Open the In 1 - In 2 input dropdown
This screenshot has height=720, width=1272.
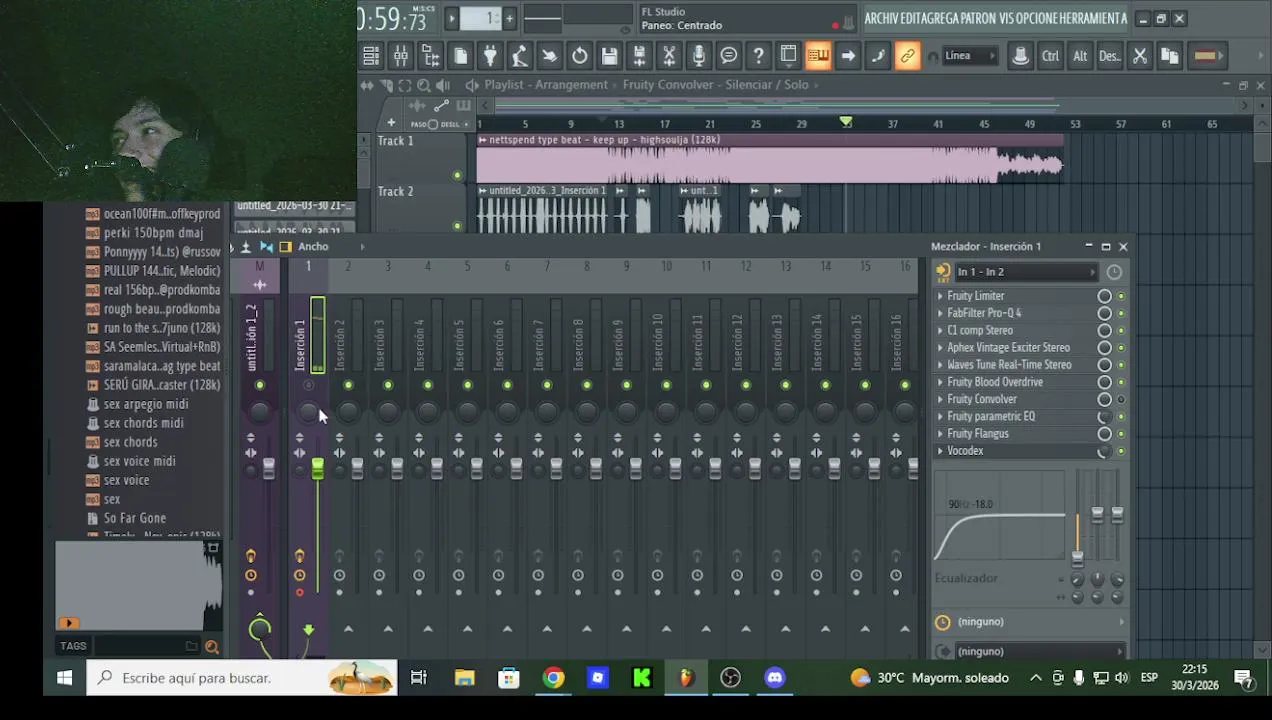(x=1026, y=272)
